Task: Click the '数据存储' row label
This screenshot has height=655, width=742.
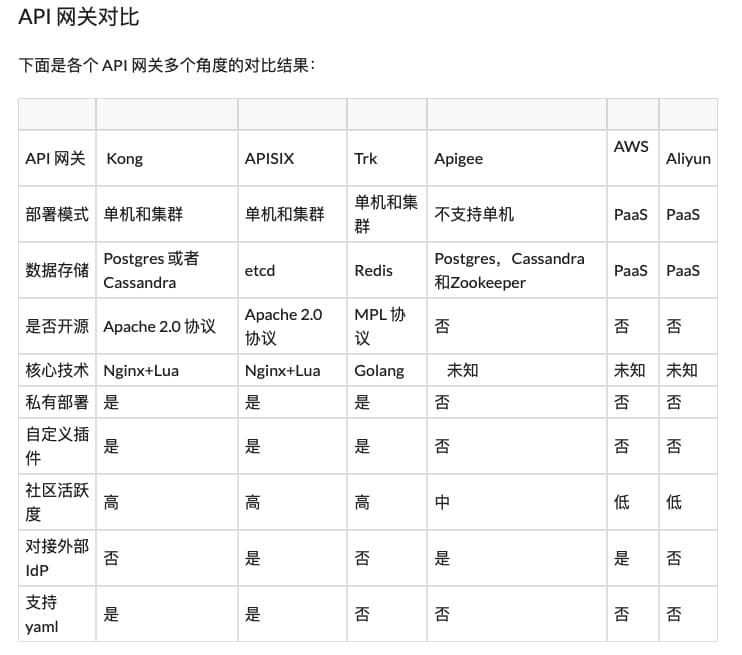Action: click(57, 270)
